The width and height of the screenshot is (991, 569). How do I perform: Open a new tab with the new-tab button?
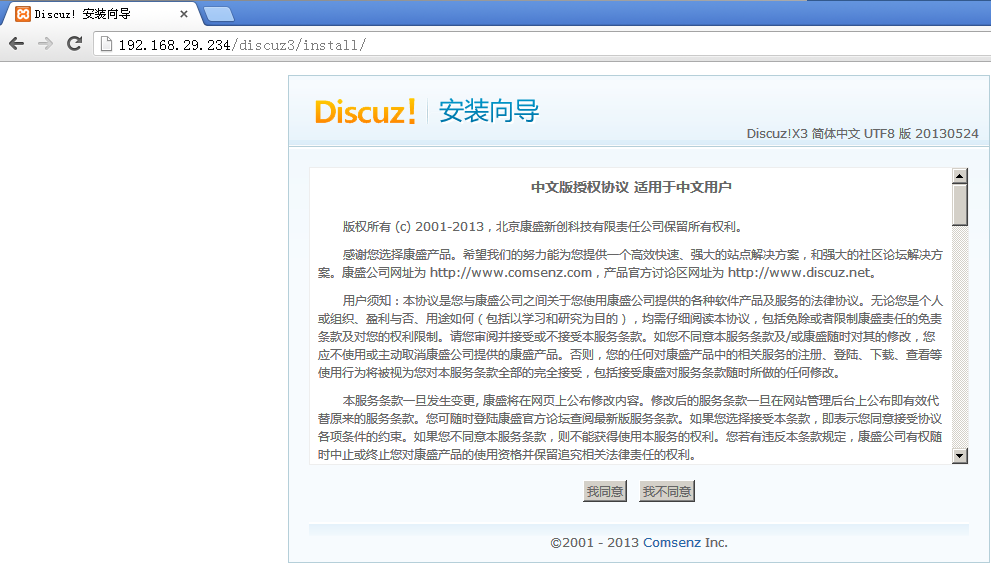tap(219, 14)
